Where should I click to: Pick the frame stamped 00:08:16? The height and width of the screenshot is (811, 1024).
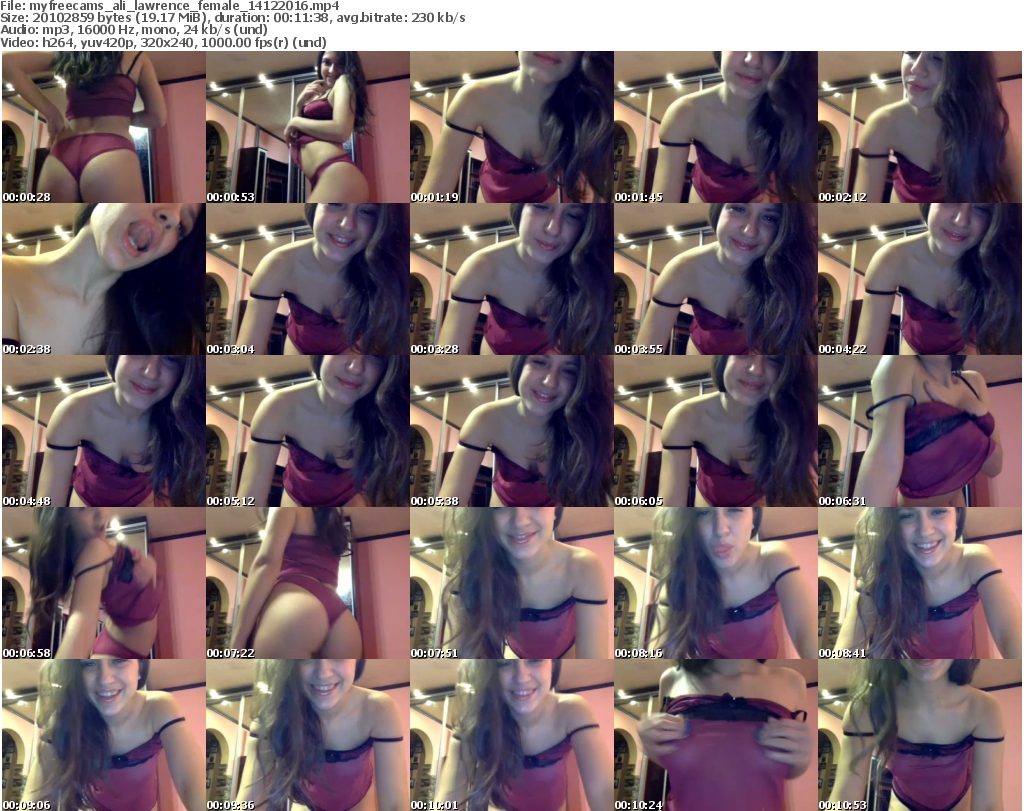[716, 583]
